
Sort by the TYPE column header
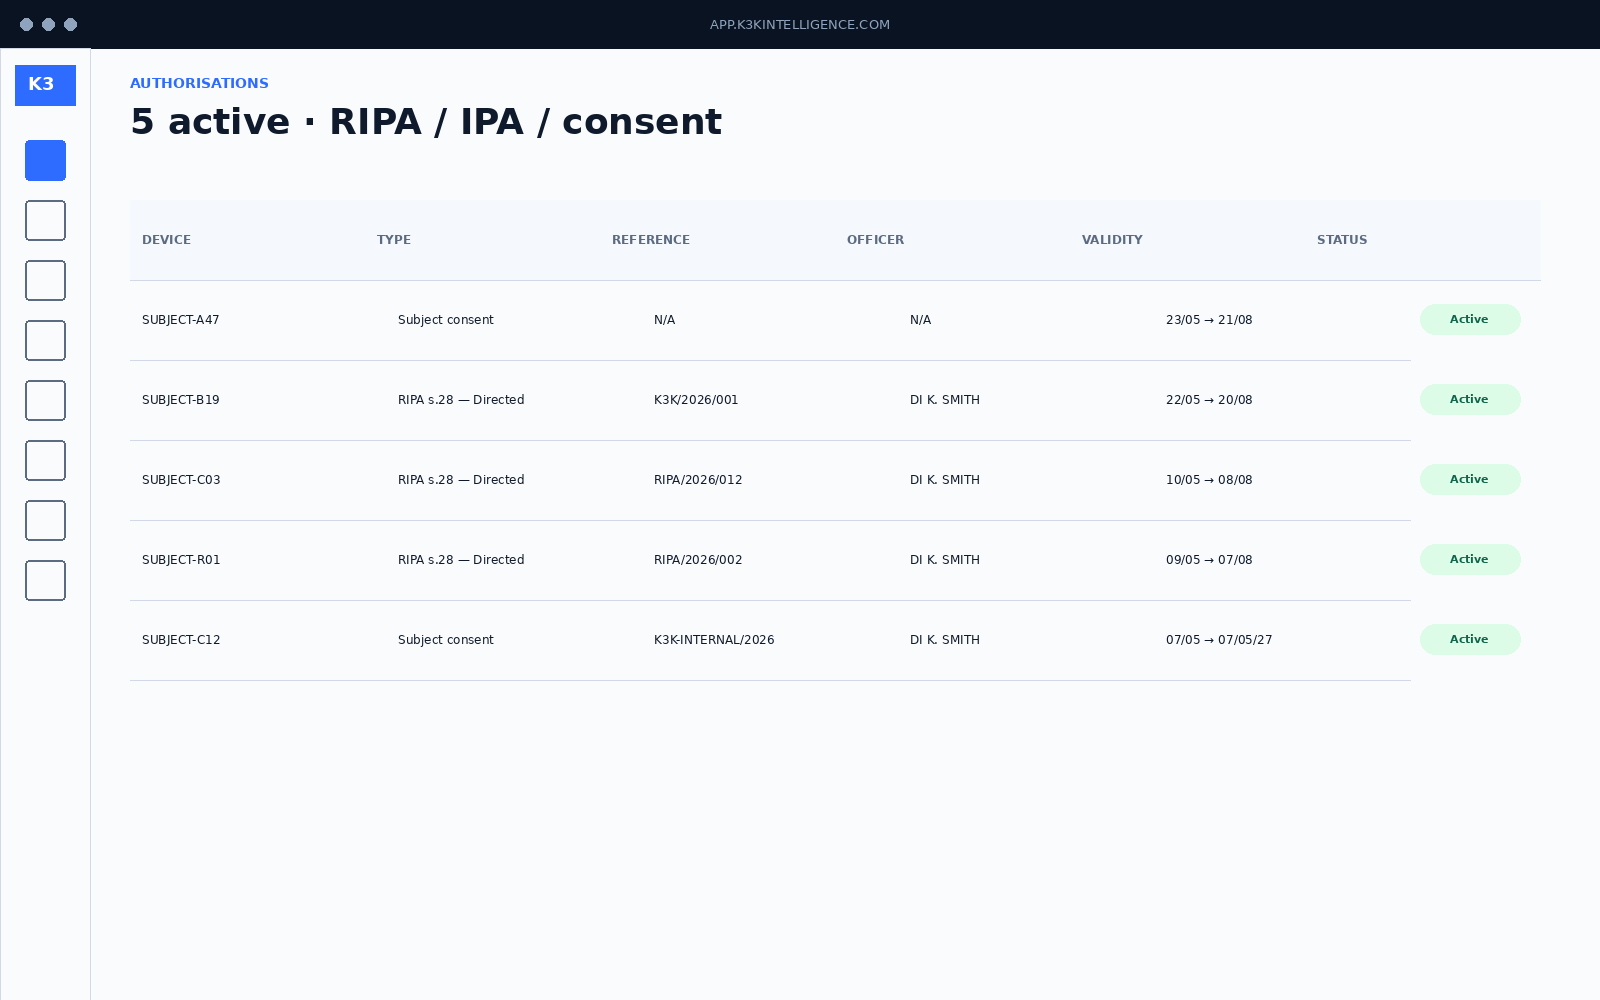[394, 240]
